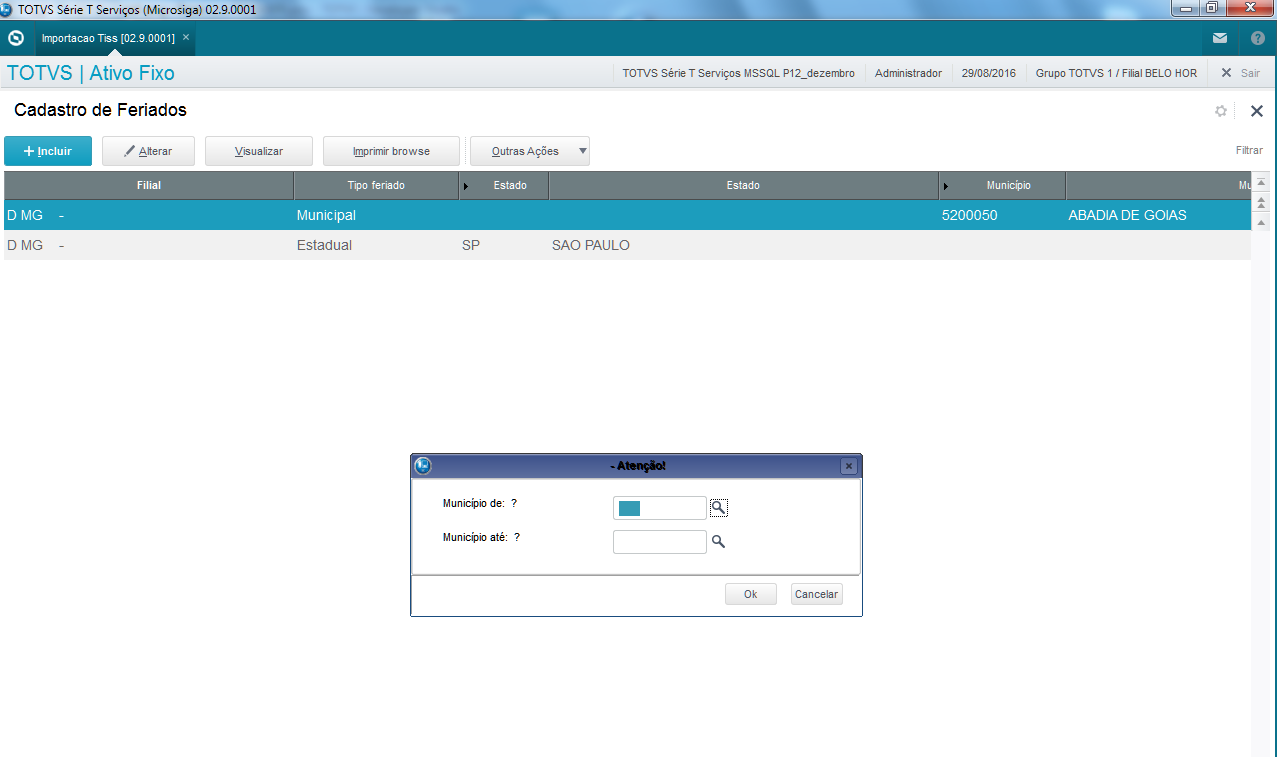Select the Municipal holiday row

[x=627, y=215]
